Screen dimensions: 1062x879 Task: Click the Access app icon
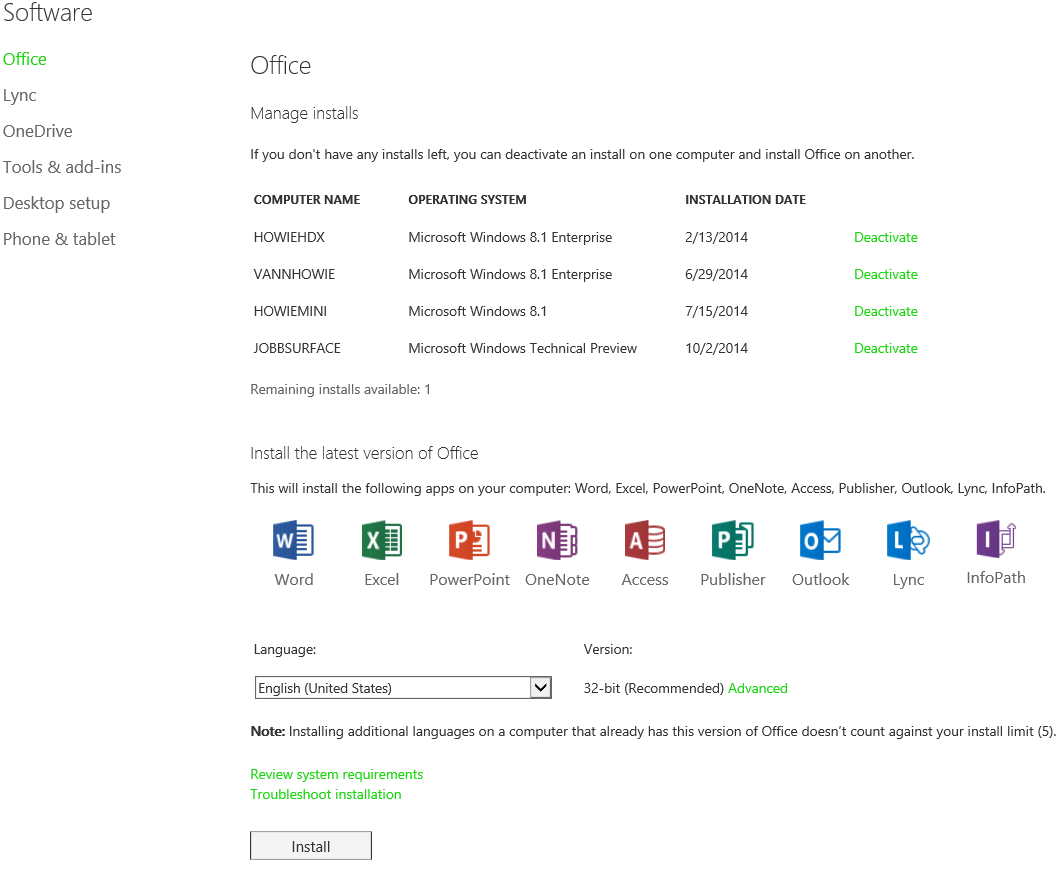click(645, 541)
